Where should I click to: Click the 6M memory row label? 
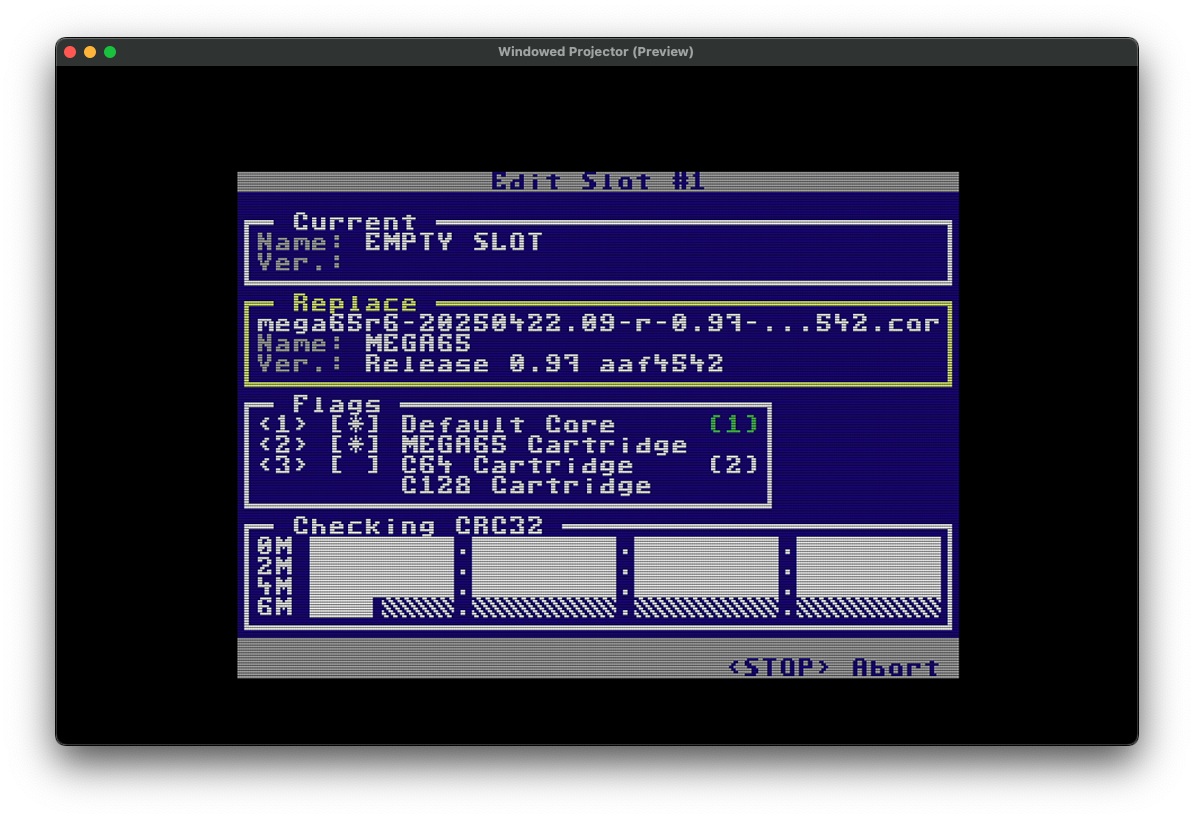[274, 607]
